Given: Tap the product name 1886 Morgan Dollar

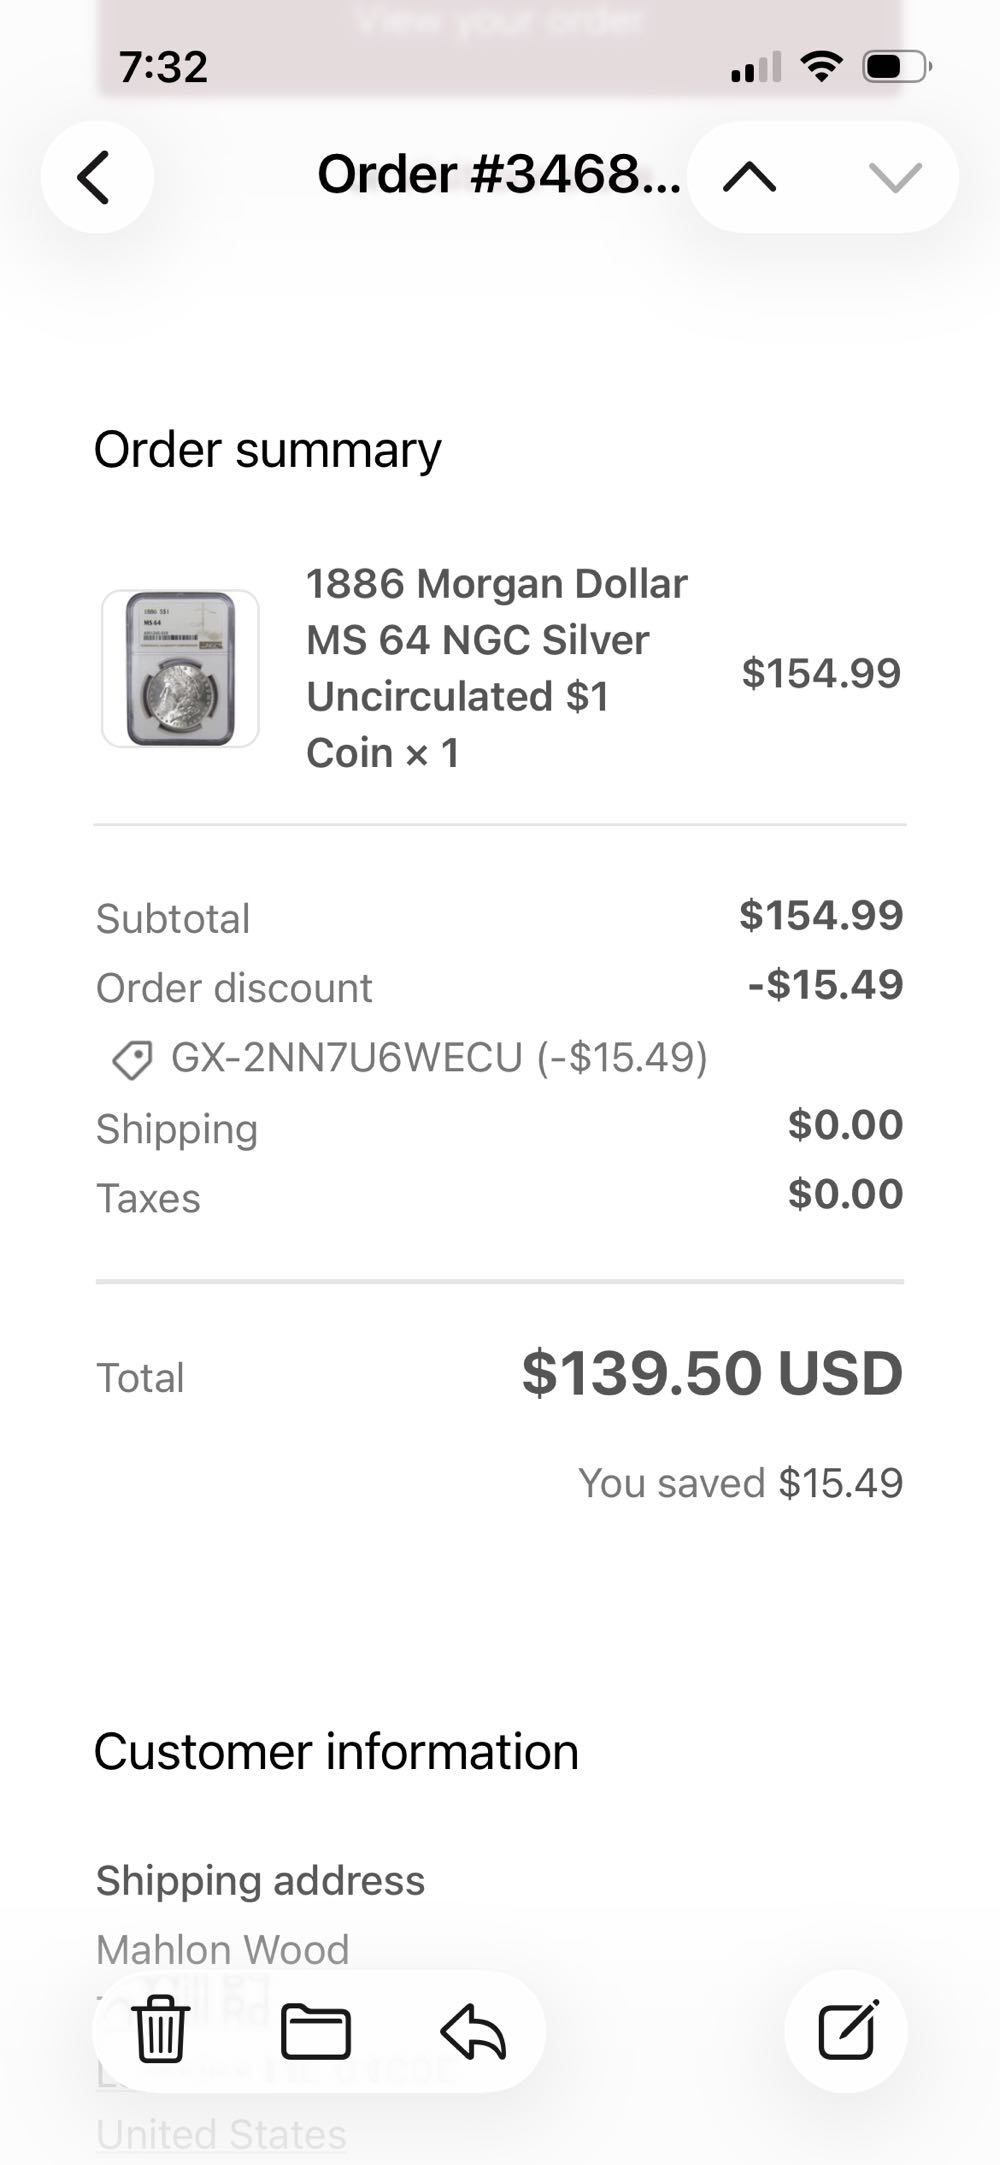Looking at the screenshot, I should (496, 582).
